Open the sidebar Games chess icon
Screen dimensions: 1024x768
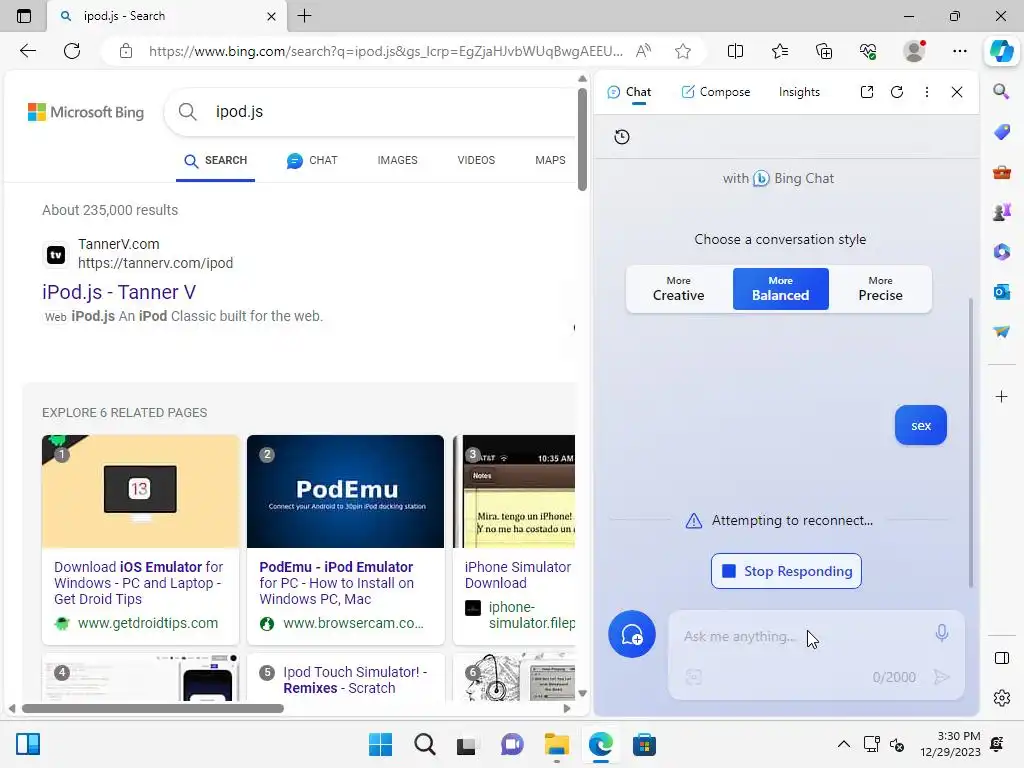coord(1001,212)
